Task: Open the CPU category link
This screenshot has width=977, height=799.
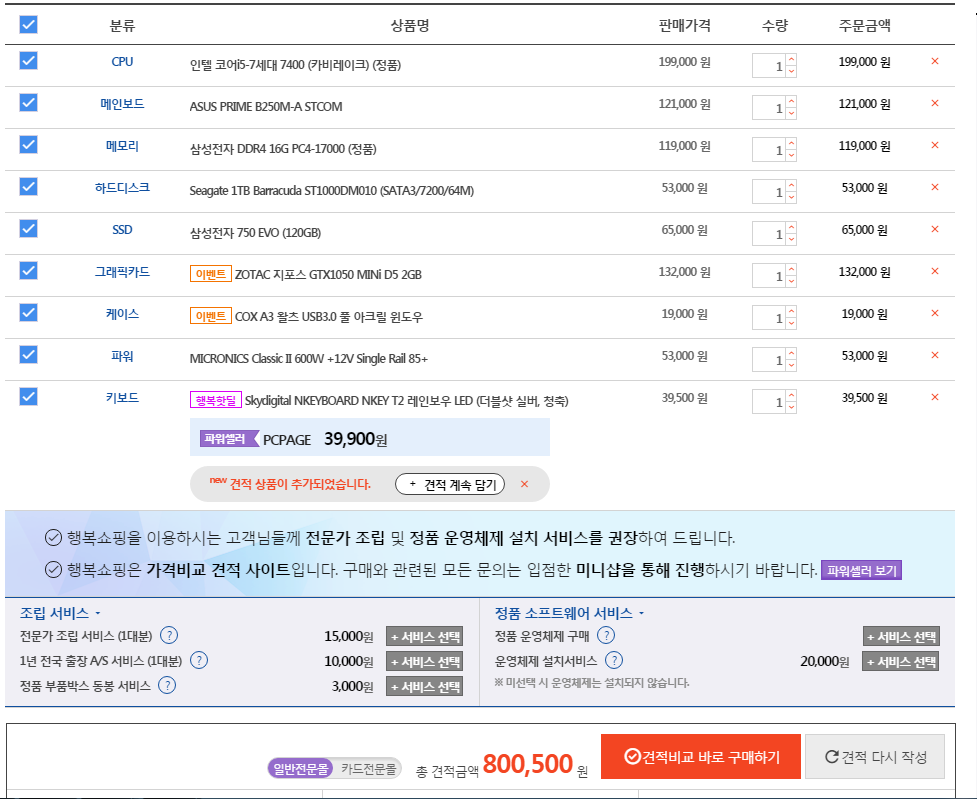Action: pos(122,62)
